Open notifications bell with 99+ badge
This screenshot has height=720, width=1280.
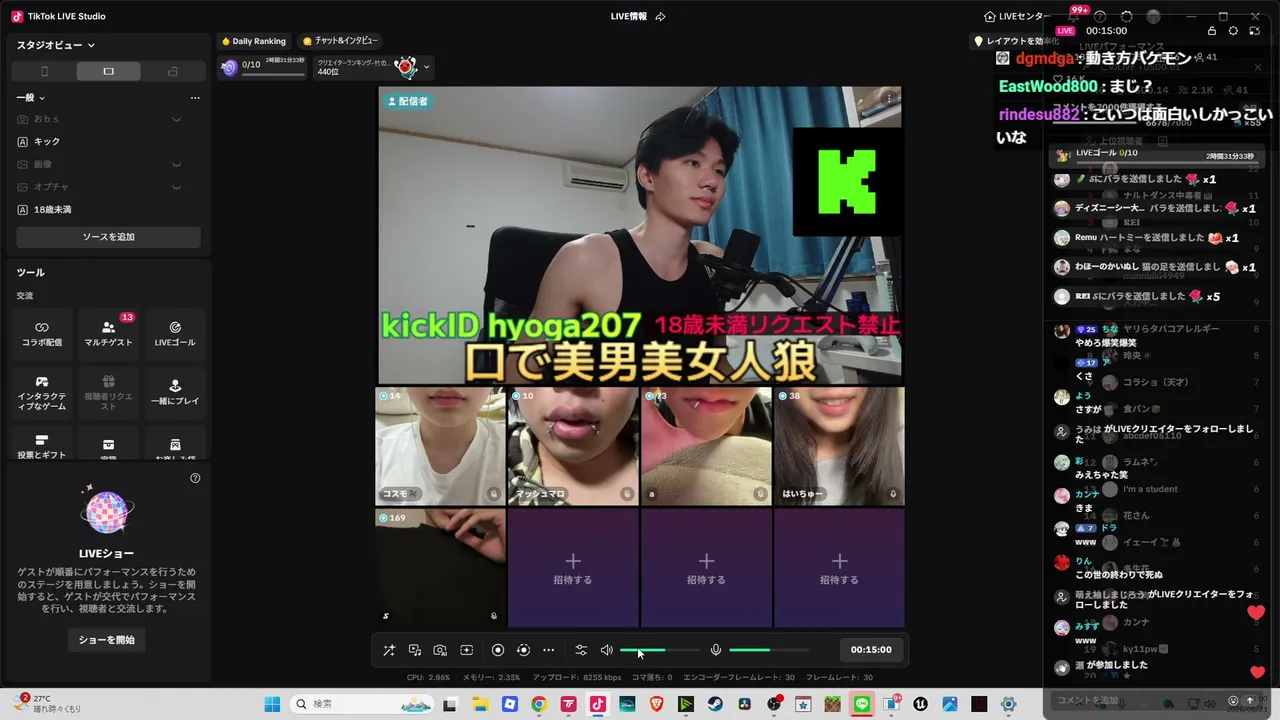point(1074,17)
